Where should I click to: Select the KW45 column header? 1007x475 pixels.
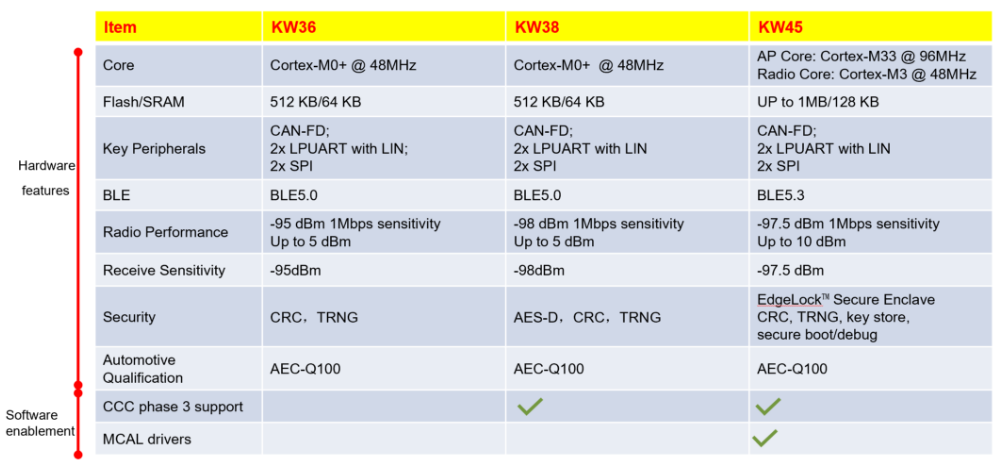click(x=779, y=27)
